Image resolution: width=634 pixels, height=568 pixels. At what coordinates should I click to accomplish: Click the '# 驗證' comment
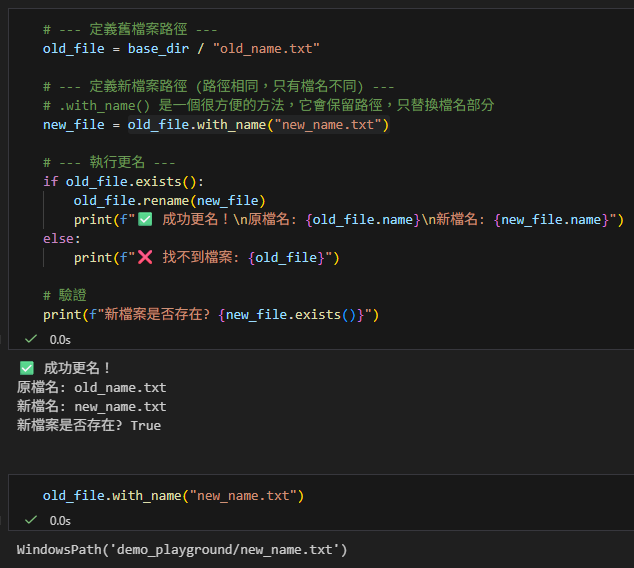[x=65, y=295]
